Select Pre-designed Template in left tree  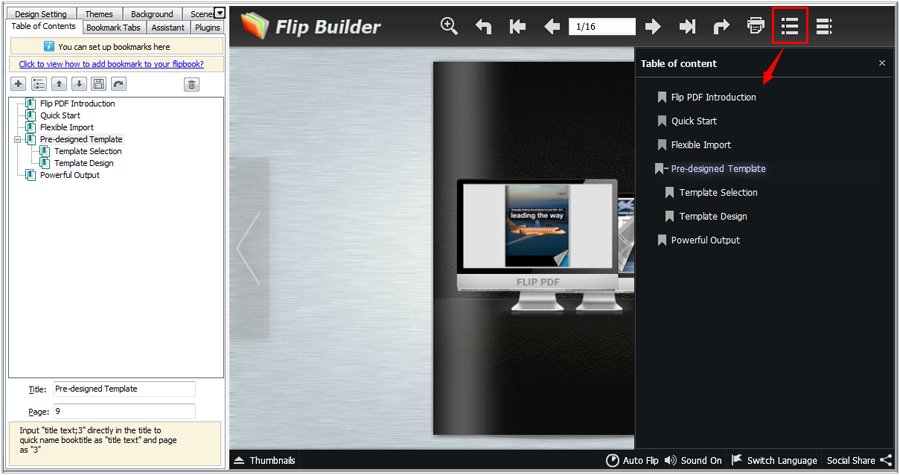pos(81,139)
